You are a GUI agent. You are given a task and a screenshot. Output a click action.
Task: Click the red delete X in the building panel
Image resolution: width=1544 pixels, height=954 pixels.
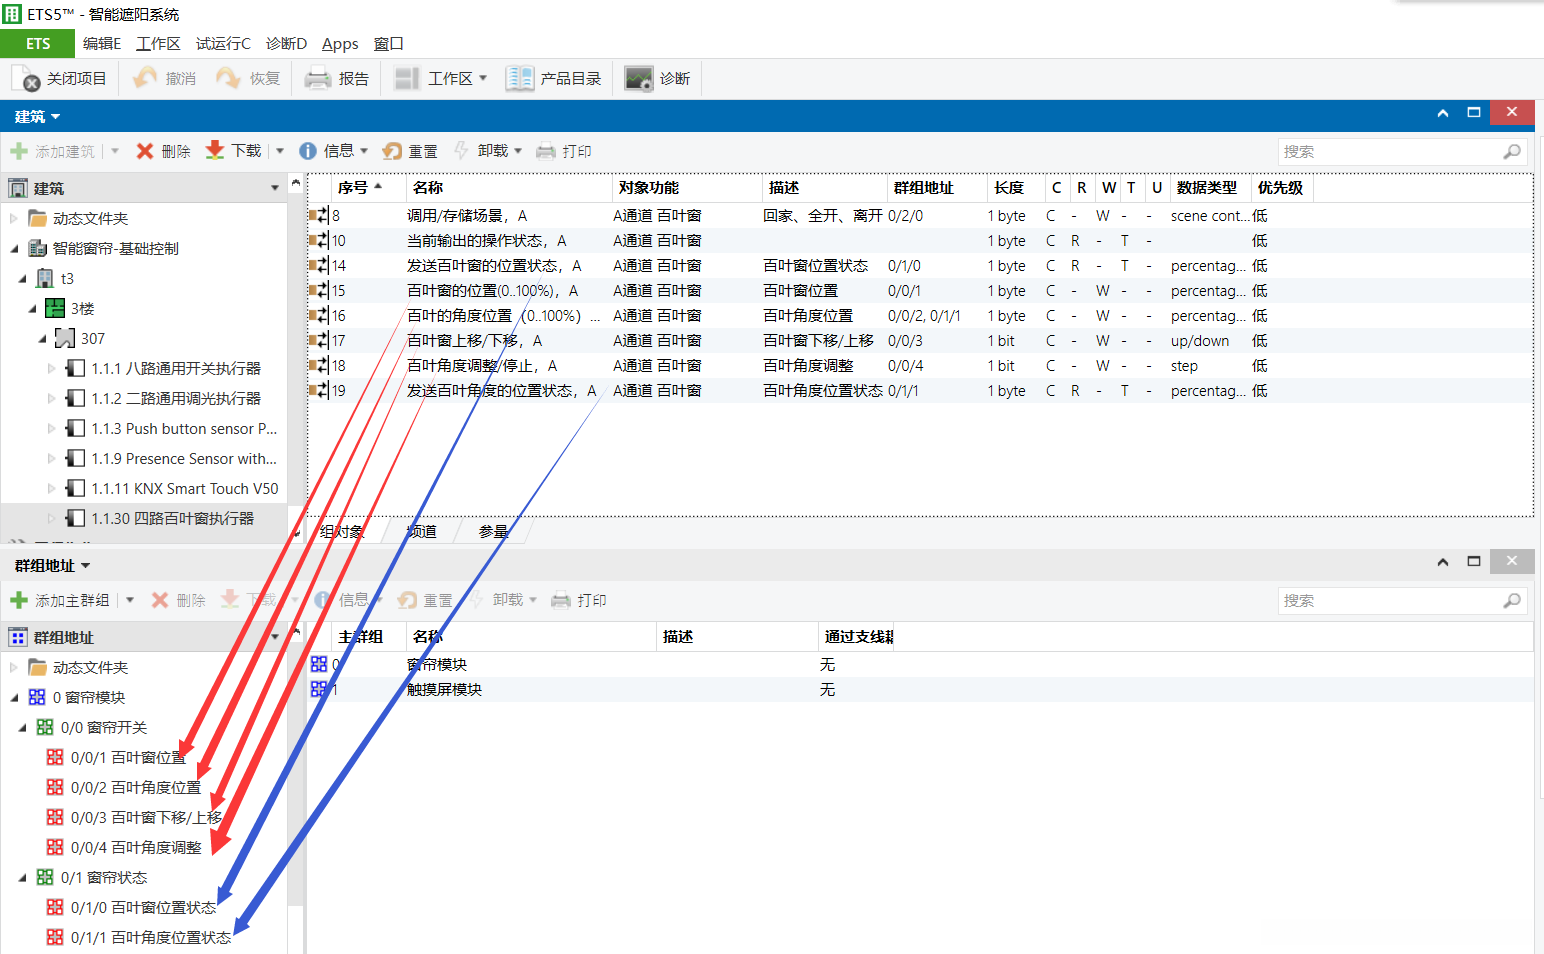[145, 151]
